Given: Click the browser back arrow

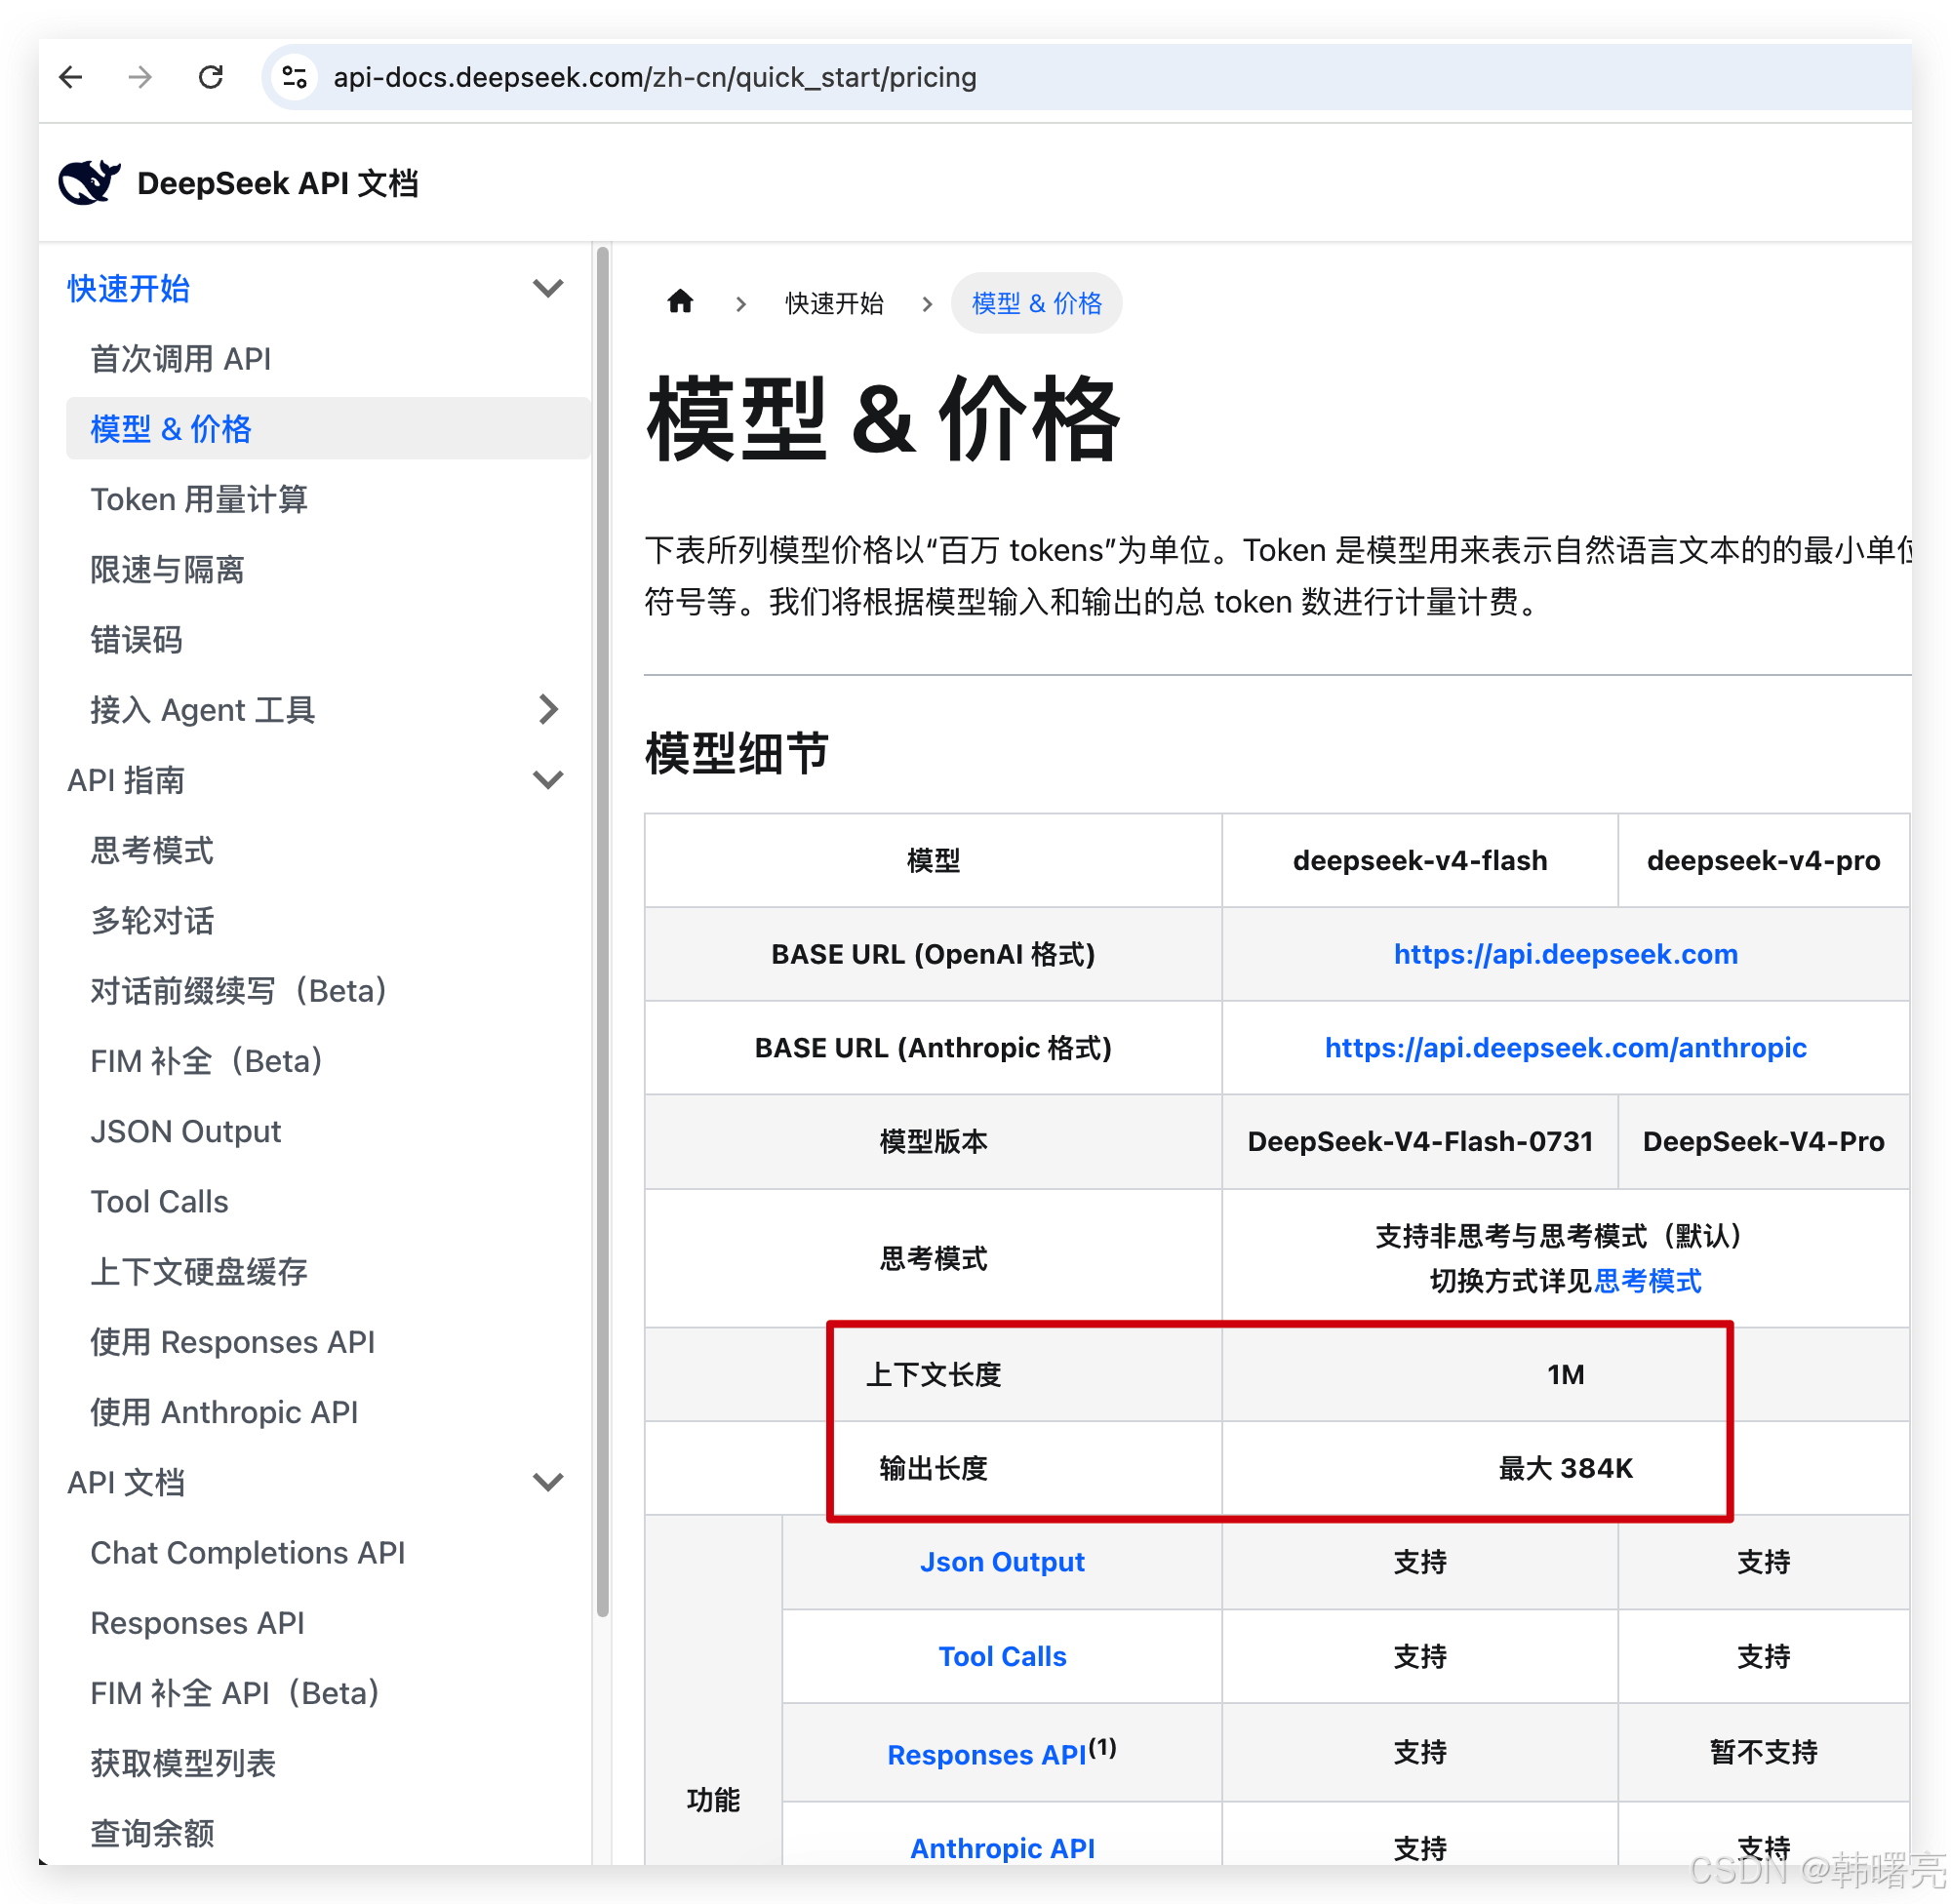Looking at the screenshot, I should pyautogui.click(x=71, y=77).
